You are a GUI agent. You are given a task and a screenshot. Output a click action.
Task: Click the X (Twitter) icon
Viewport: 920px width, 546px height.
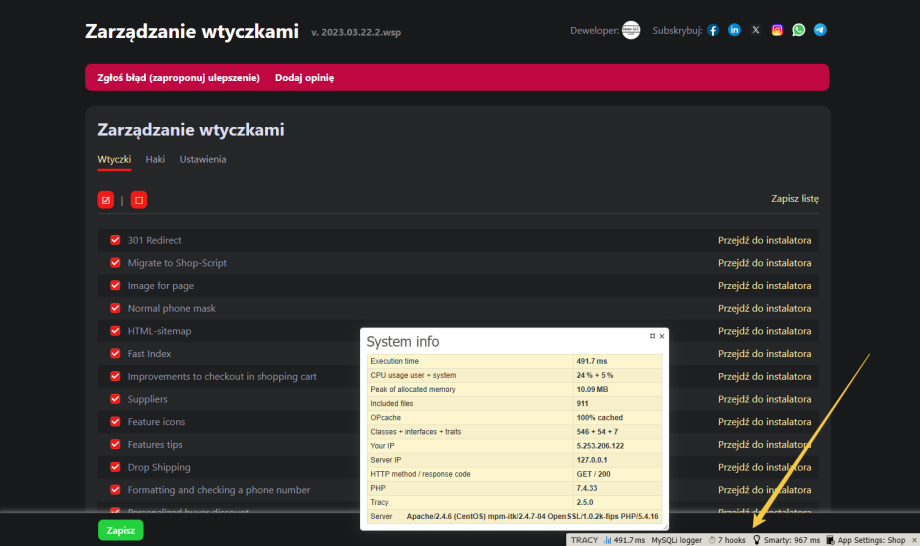pos(756,30)
